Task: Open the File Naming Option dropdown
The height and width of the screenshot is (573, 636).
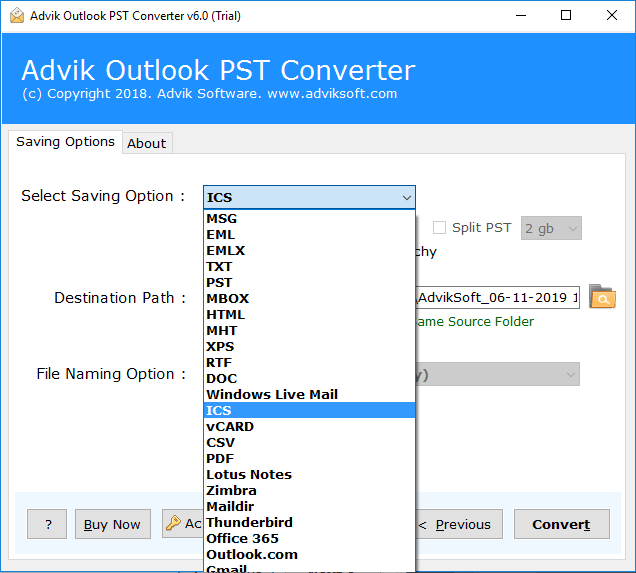Action: point(498,374)
